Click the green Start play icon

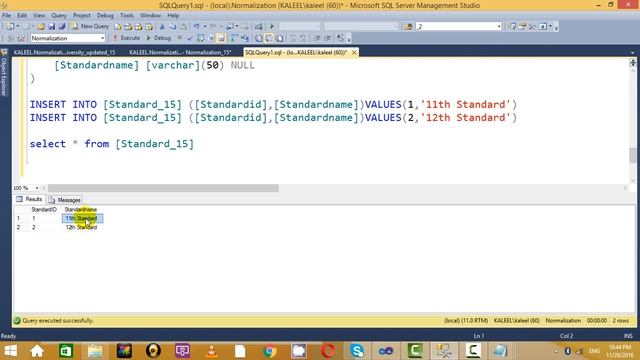coord(272,27)
